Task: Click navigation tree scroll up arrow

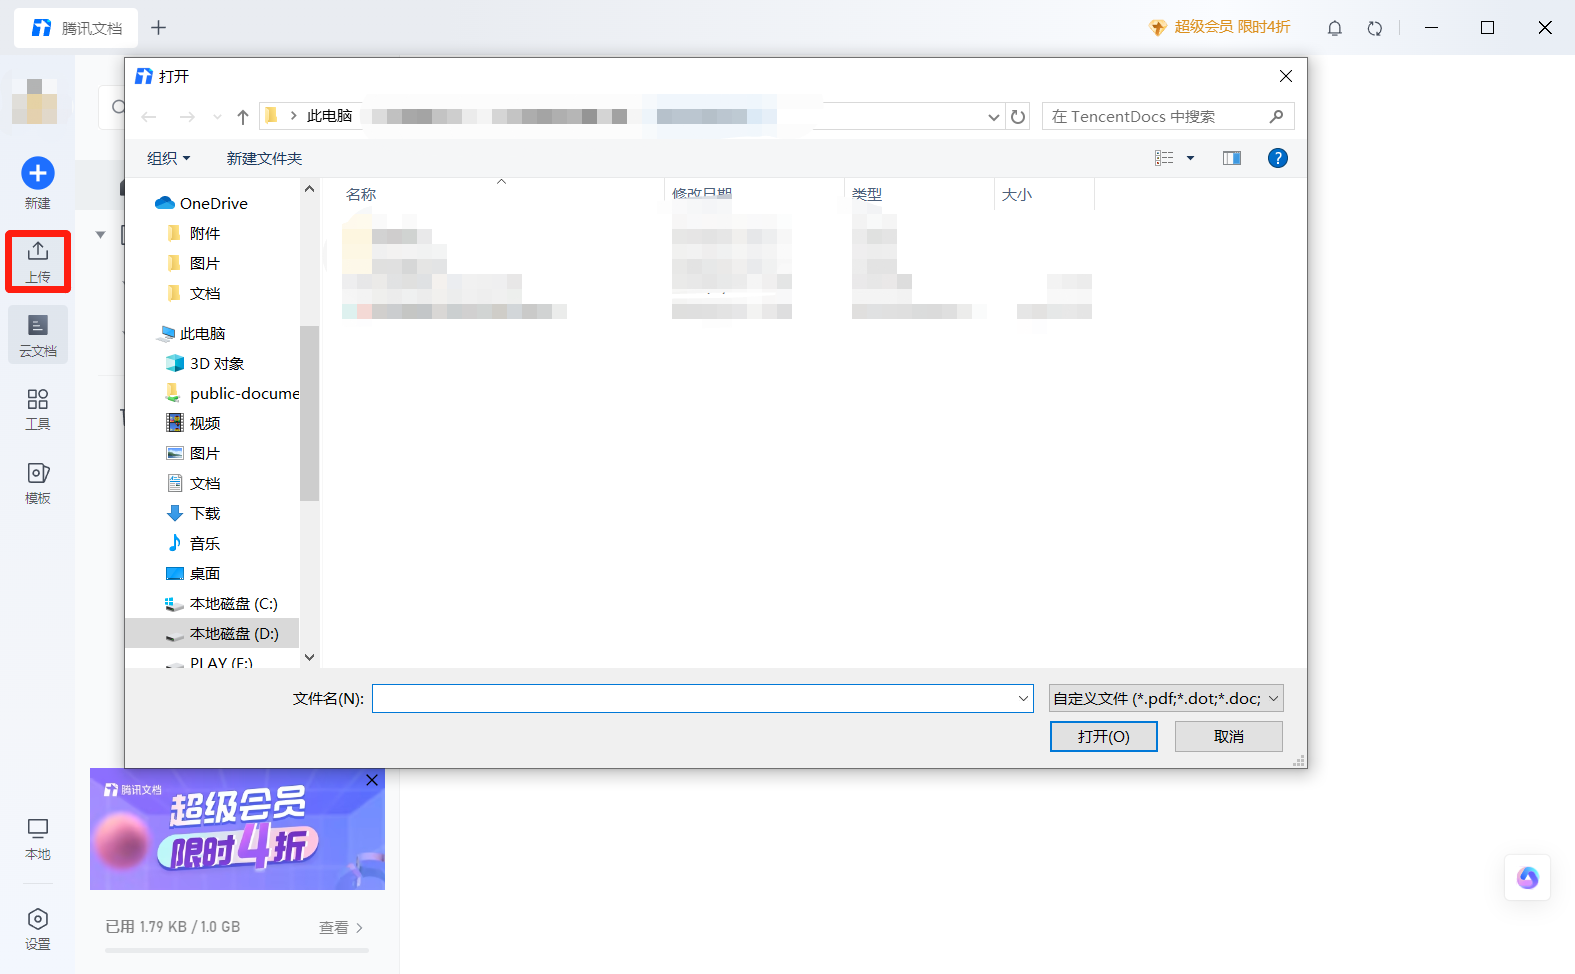Action: click(x=309, y=189)
